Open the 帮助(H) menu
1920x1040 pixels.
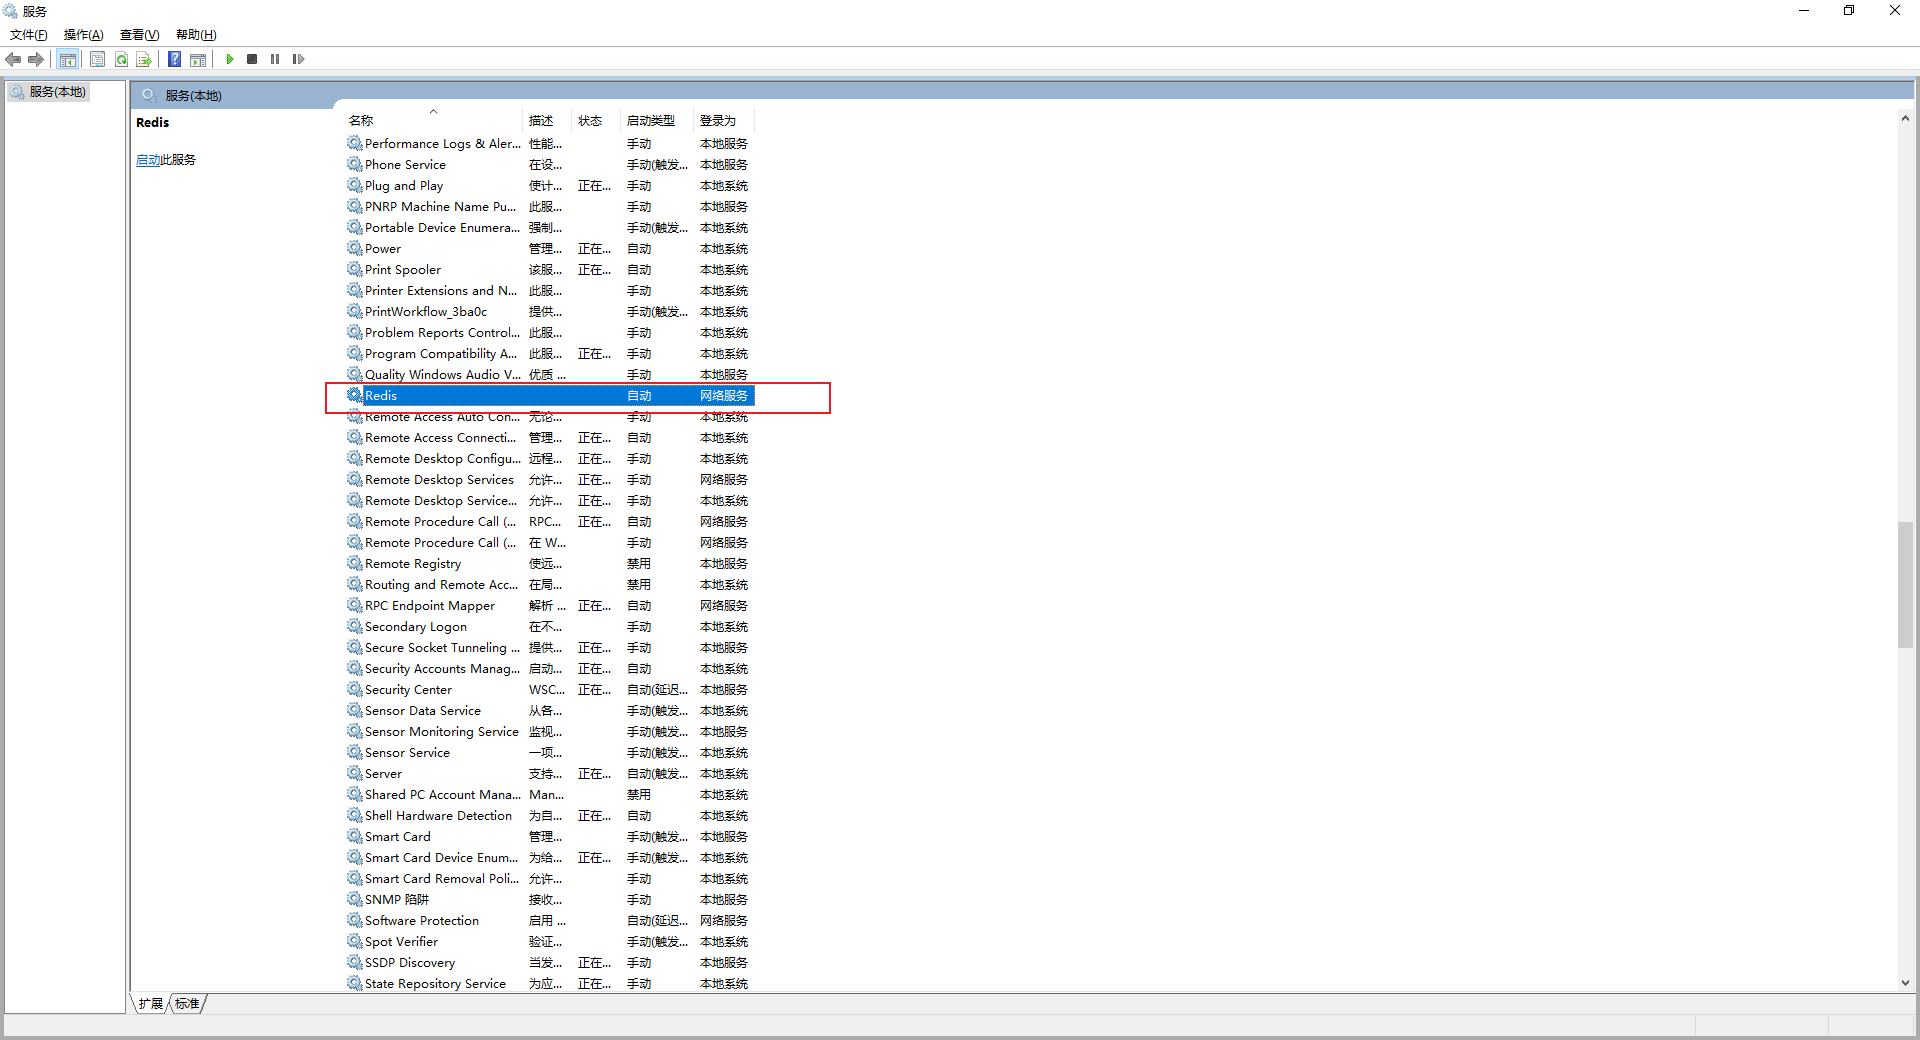tap(196, 35)
